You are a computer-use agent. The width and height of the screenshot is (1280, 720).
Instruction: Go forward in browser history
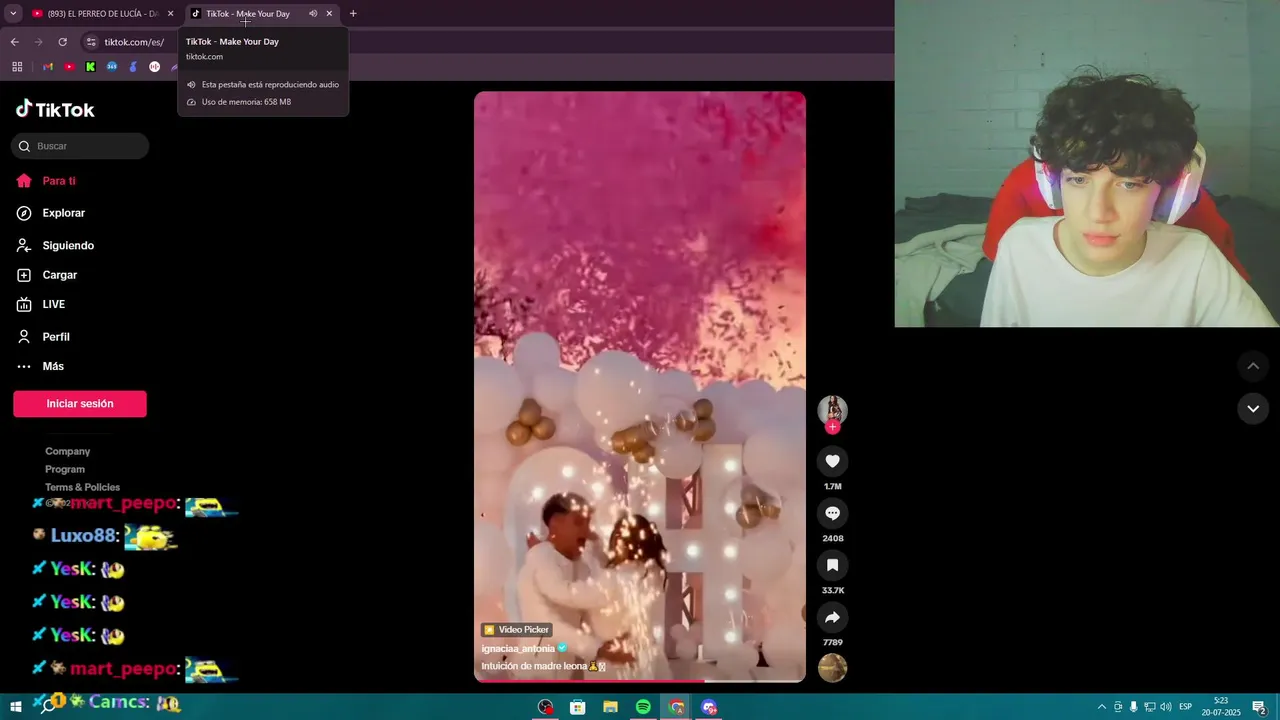(x=38, y=42)
